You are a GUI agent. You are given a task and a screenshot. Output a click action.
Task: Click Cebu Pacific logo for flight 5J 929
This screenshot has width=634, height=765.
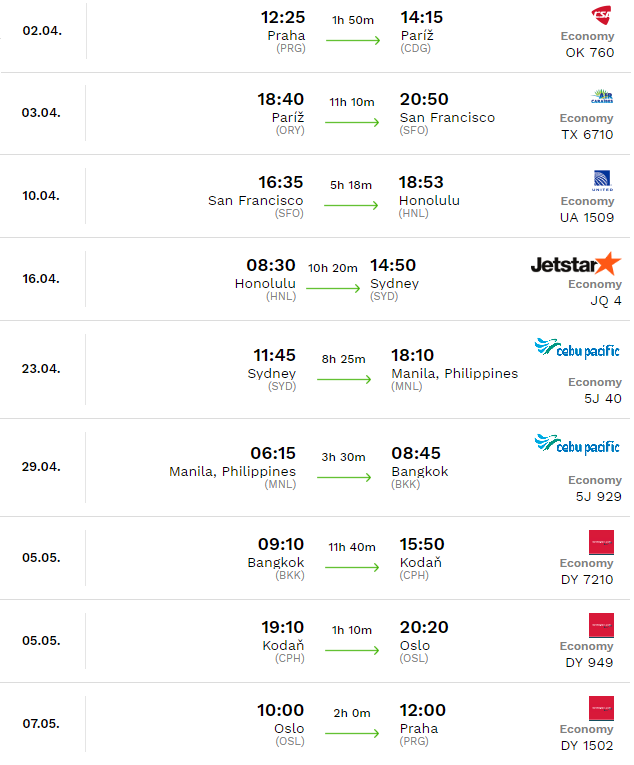click(577, 444)
